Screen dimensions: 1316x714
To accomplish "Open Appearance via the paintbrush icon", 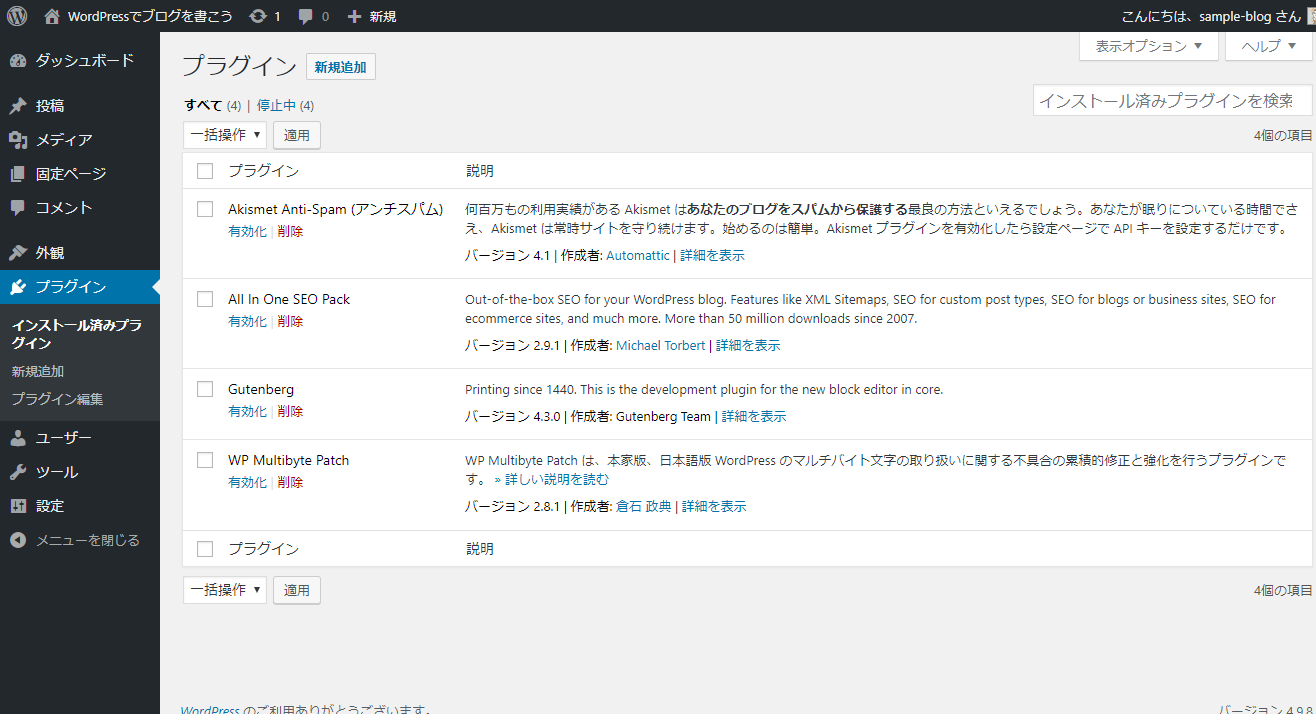I will (18, 253).
